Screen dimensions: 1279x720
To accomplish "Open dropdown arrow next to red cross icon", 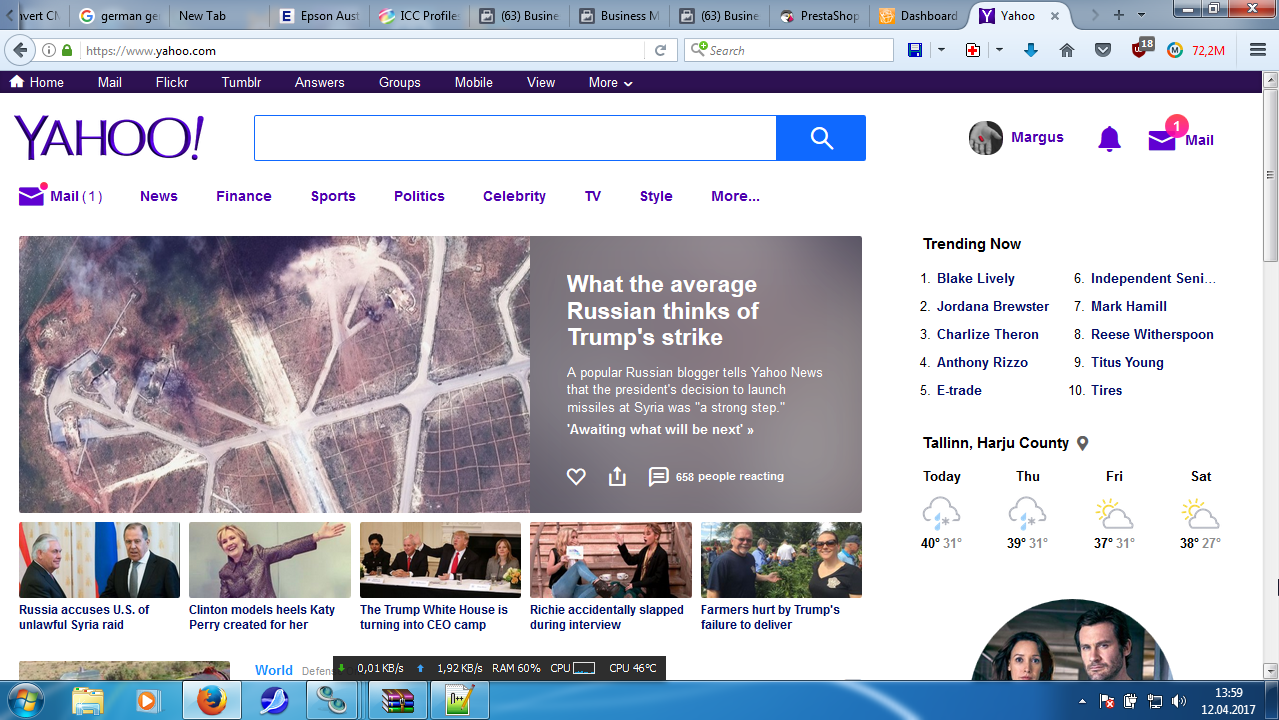I will [999, 50].
